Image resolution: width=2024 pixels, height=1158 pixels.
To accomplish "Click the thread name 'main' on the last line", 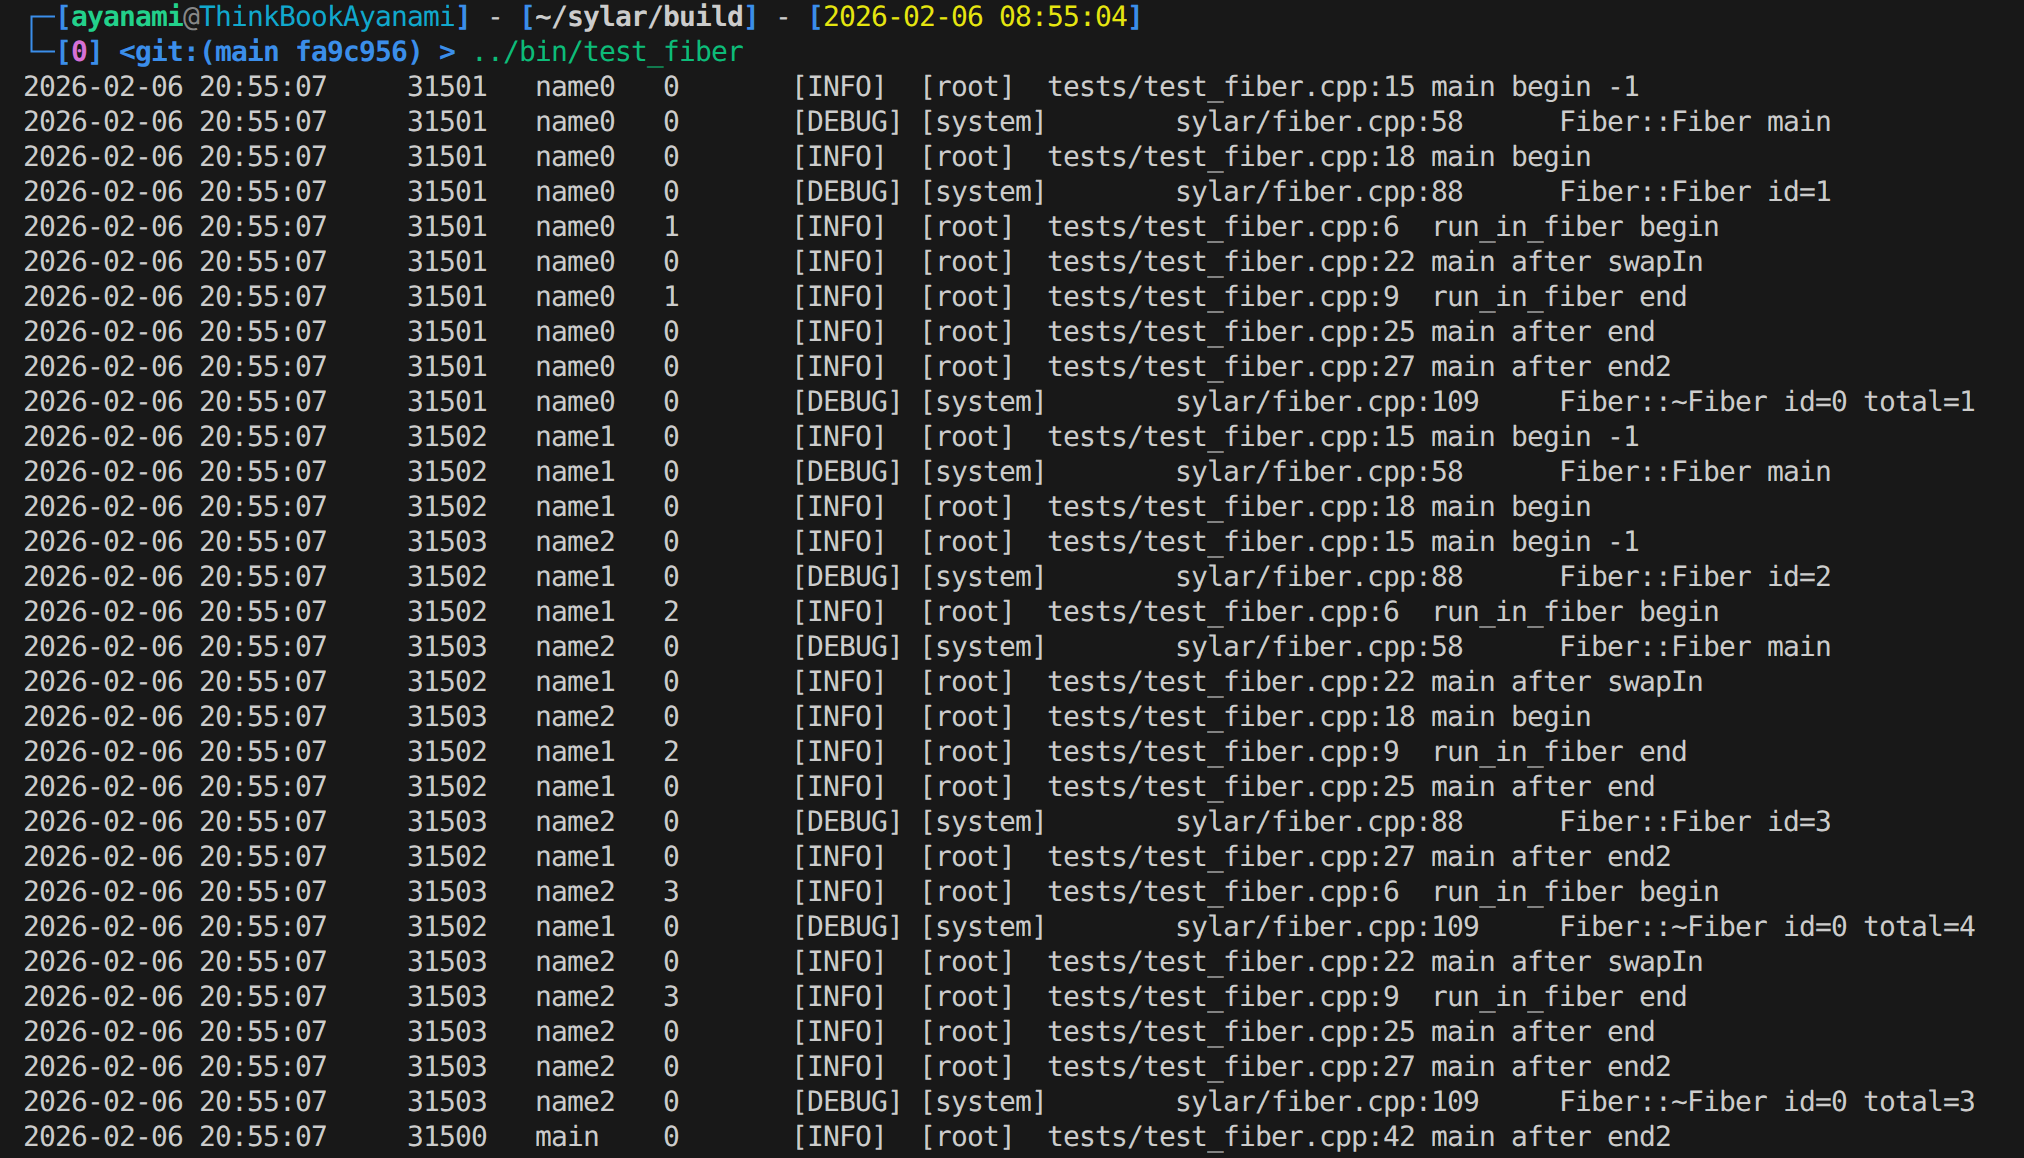I will (x=566, y=1137).
